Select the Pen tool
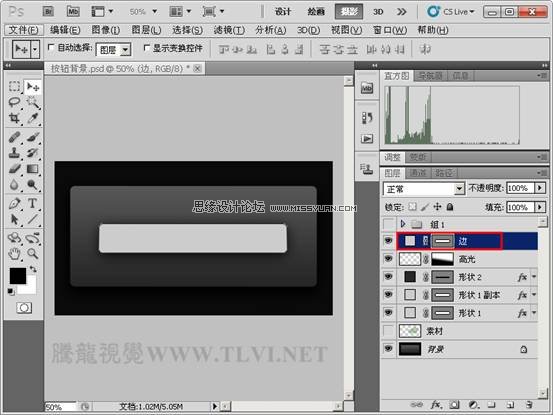This screenshot has width=553, height=415. [x=14, y=203]
